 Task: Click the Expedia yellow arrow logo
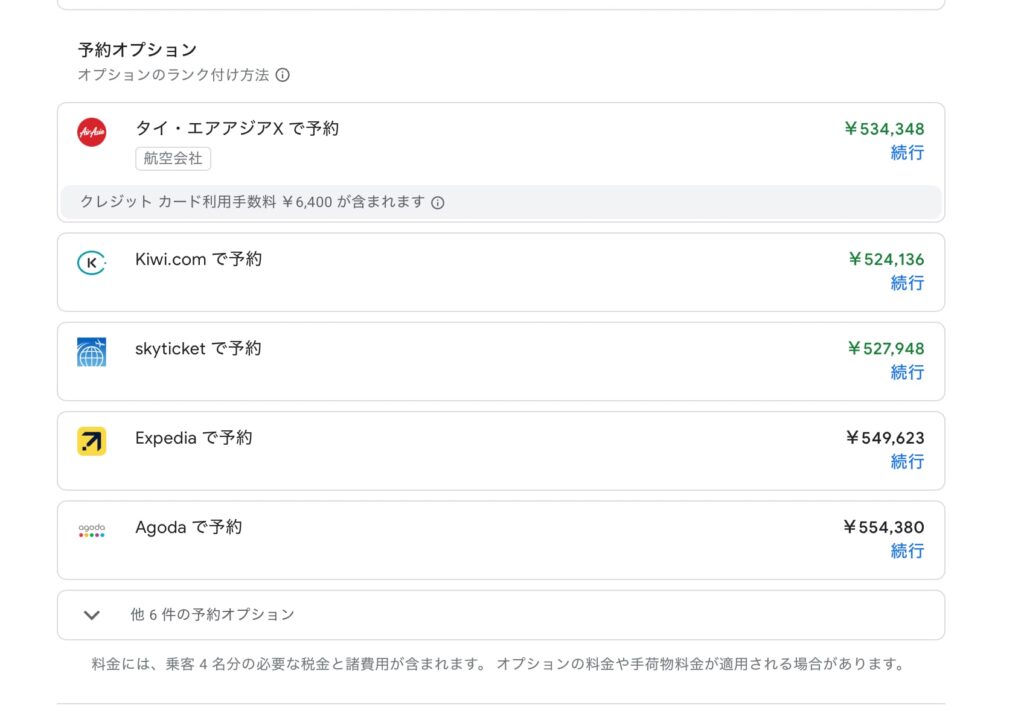pyautogui.click(x=92, y=441)
